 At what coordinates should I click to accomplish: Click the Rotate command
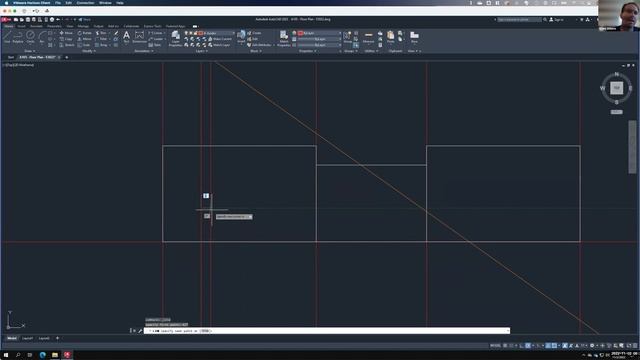pos(84,33)
